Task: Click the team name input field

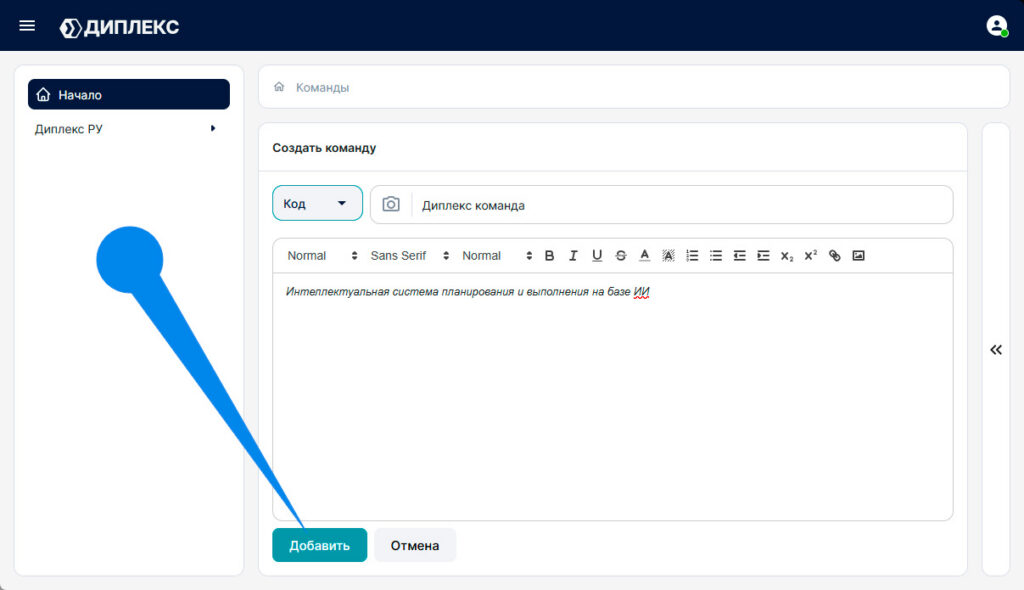Action: 682,205
